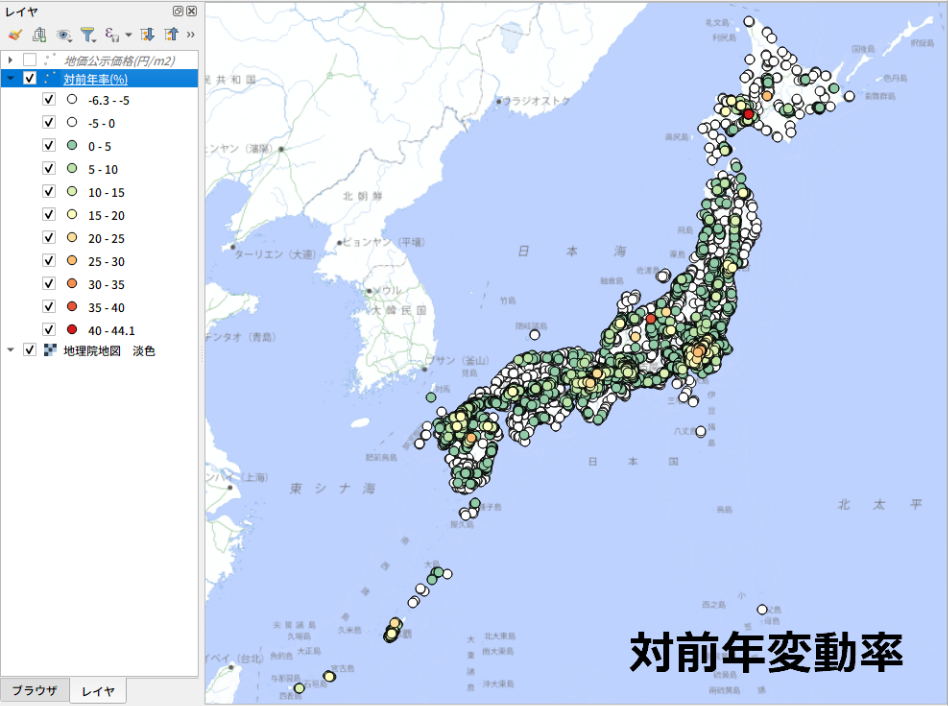Collapse the 対前年率(%) layer legend
This screenshot has width=948, height=706.
click(x=10, y=79)
